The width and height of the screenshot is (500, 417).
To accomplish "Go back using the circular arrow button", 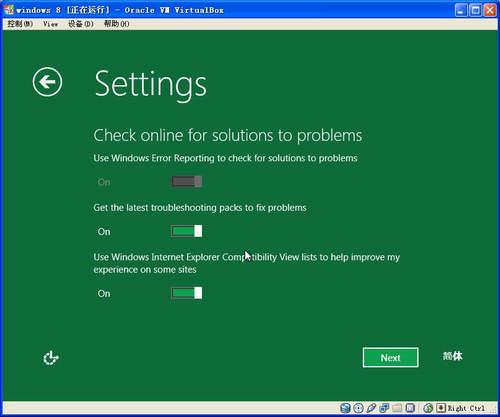I will coord(47,82).
